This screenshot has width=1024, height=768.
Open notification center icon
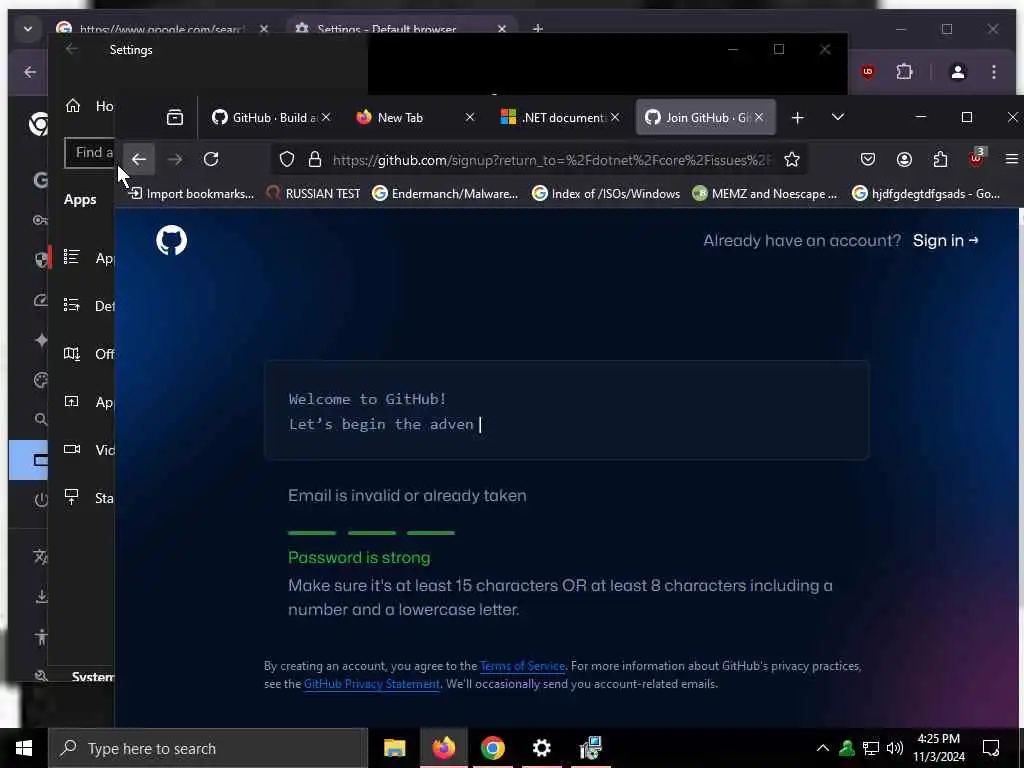tap(991, 748)
